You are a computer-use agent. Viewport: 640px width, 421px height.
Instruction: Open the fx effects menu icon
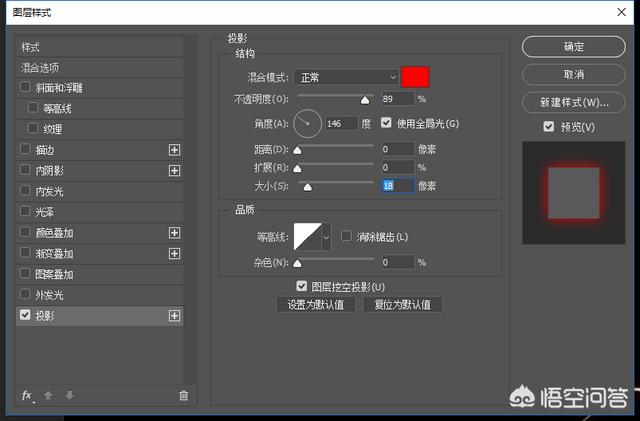pyautogui.click(x=27, y=395)
